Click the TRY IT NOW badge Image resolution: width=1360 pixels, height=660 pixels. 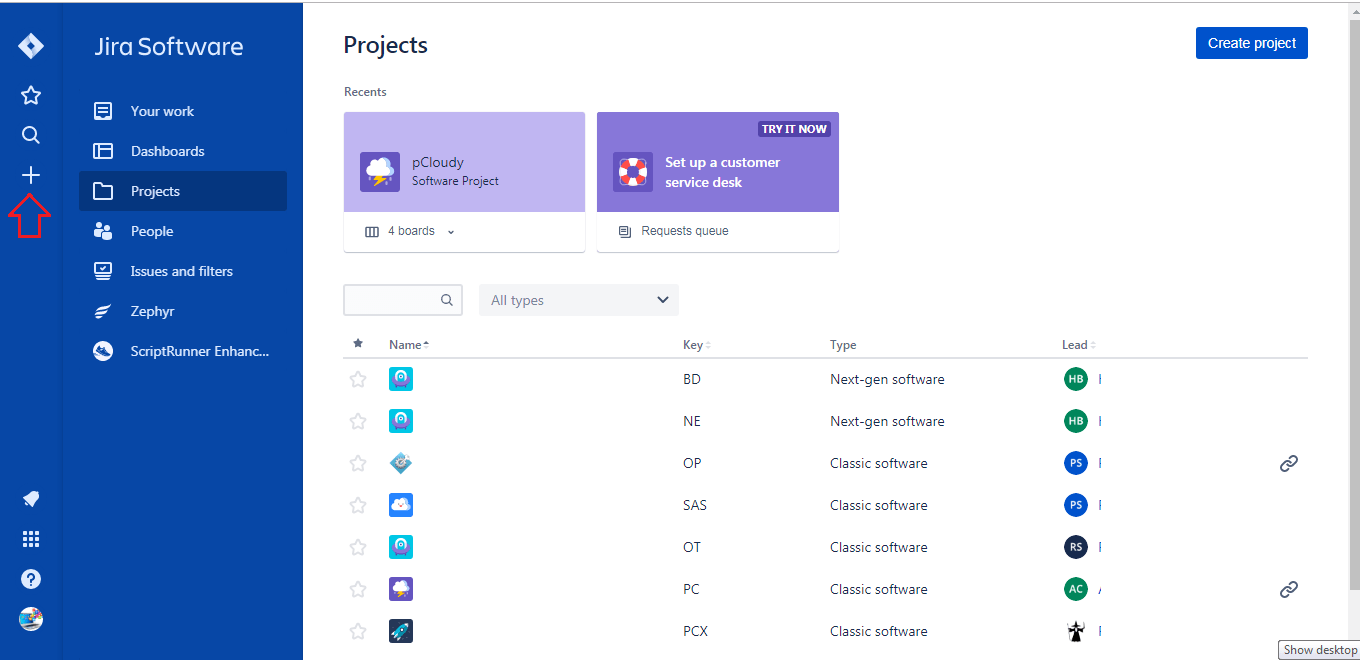tap(794, 129)
